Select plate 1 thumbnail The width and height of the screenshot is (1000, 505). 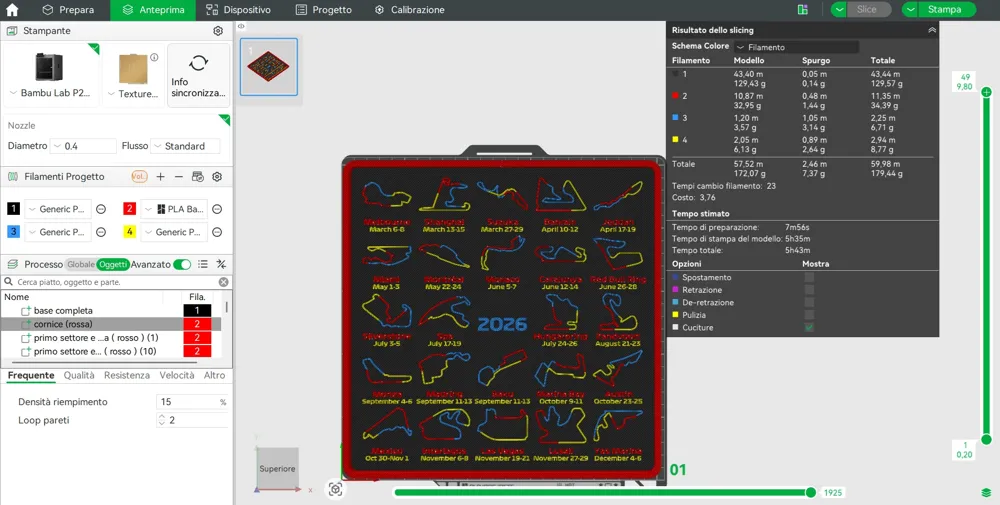[x=268, y=67]
